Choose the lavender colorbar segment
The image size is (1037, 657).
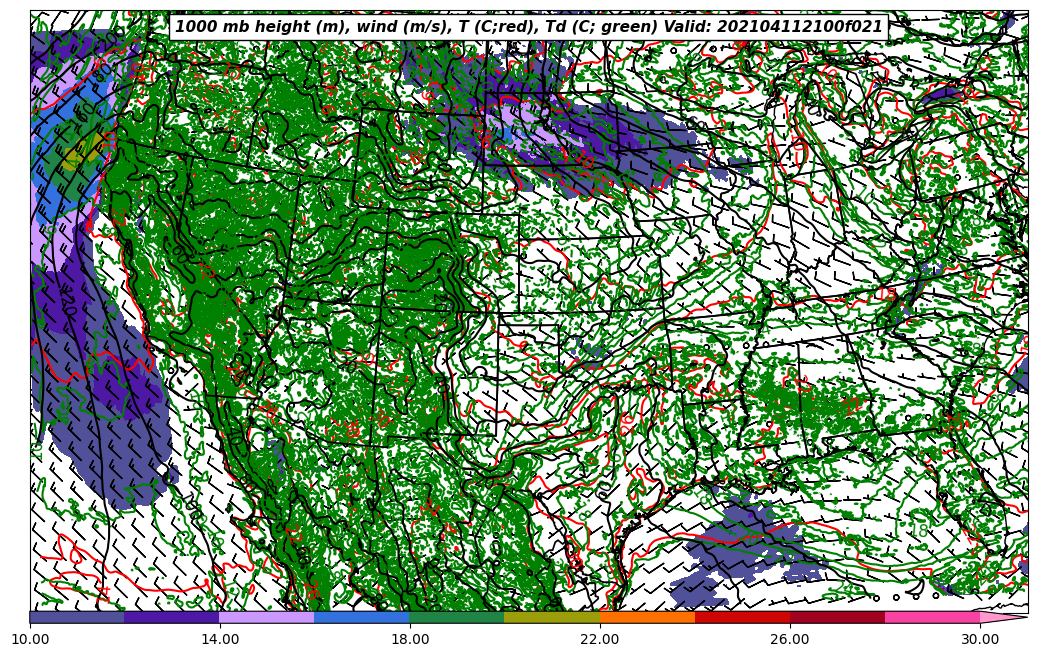coord(267,617)
